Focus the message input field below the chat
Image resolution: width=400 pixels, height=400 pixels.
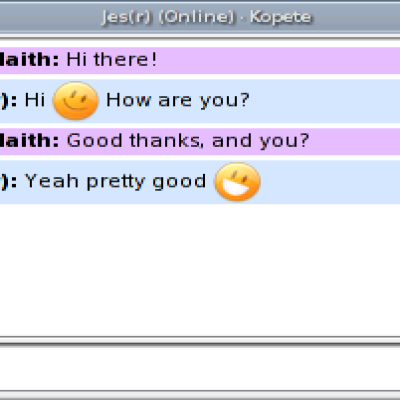[x=200, y=369]
